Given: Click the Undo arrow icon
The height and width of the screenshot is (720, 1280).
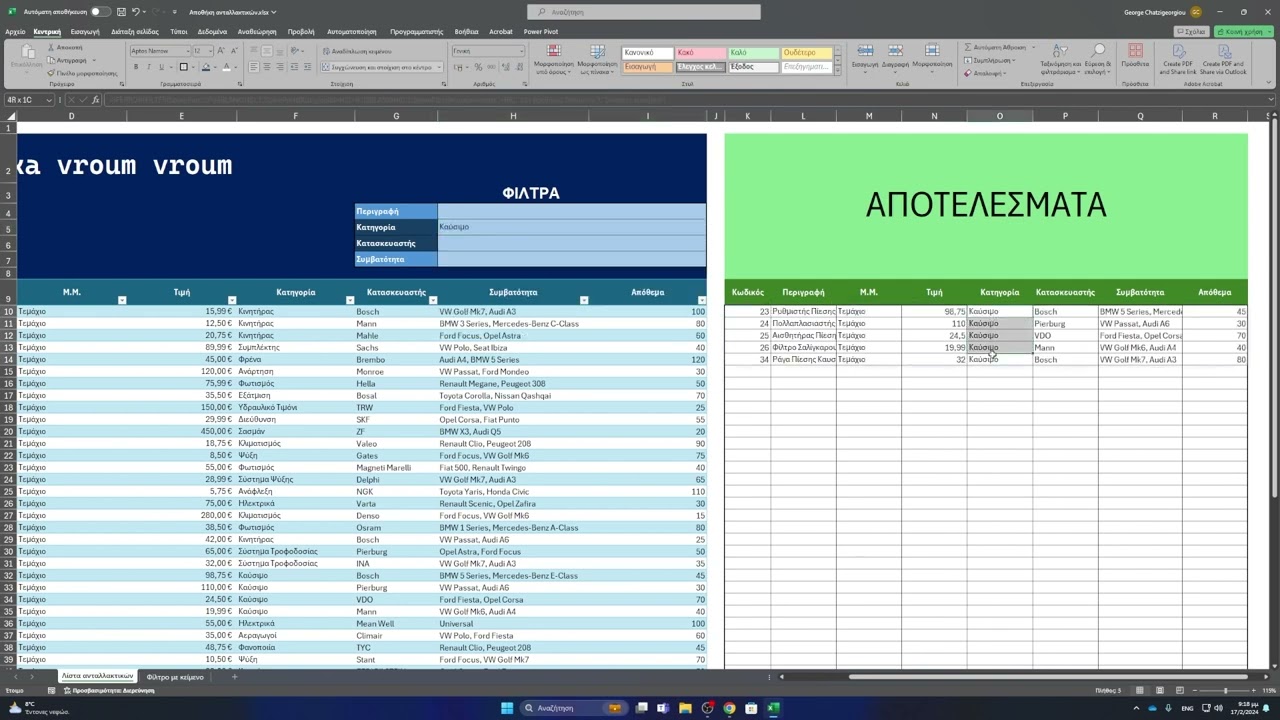Looking at the screenshot, I should click(136, 12).
